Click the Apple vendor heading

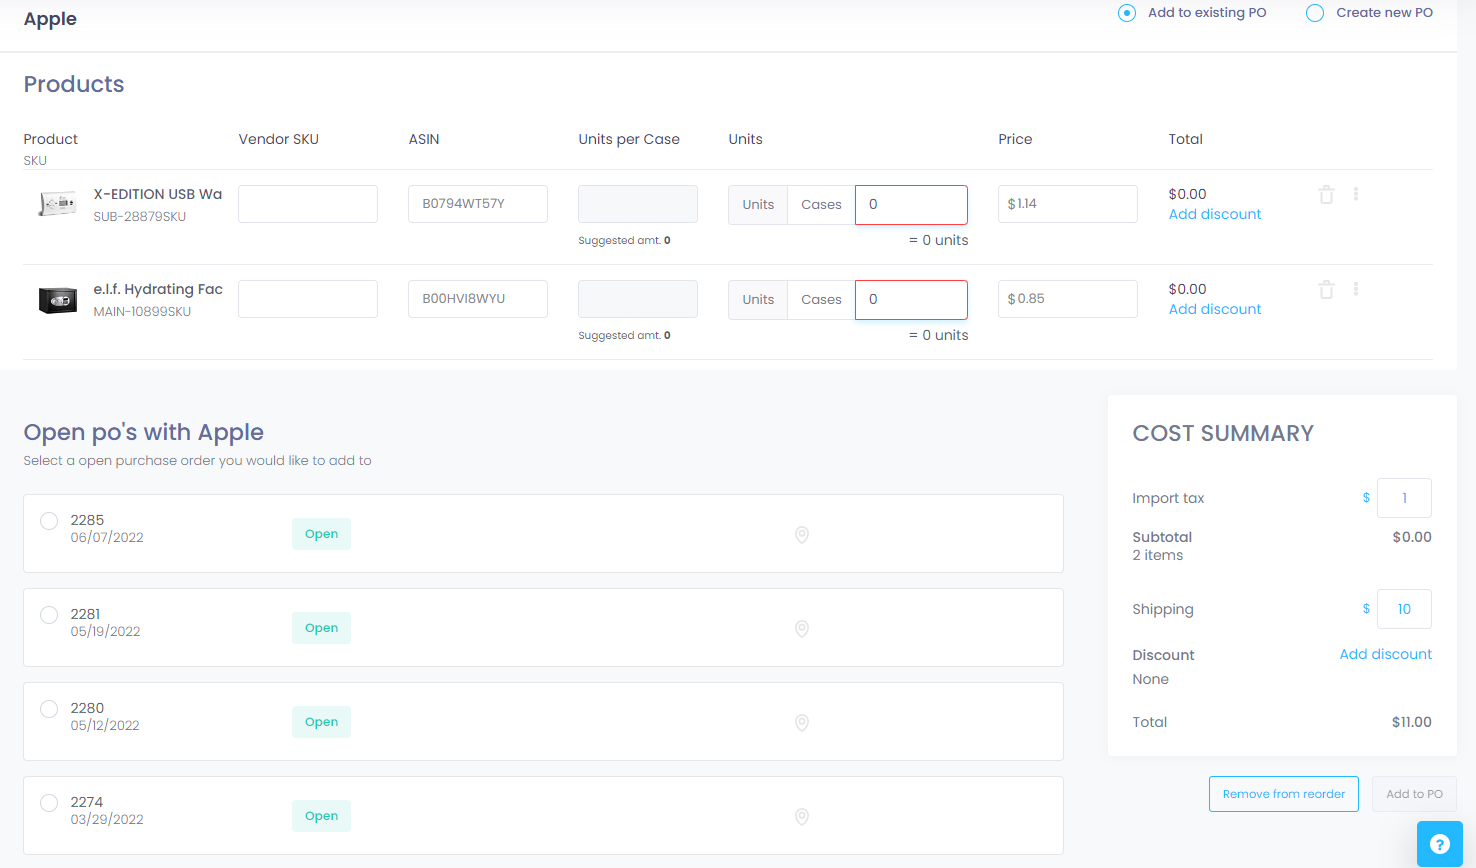pos(50,19)
